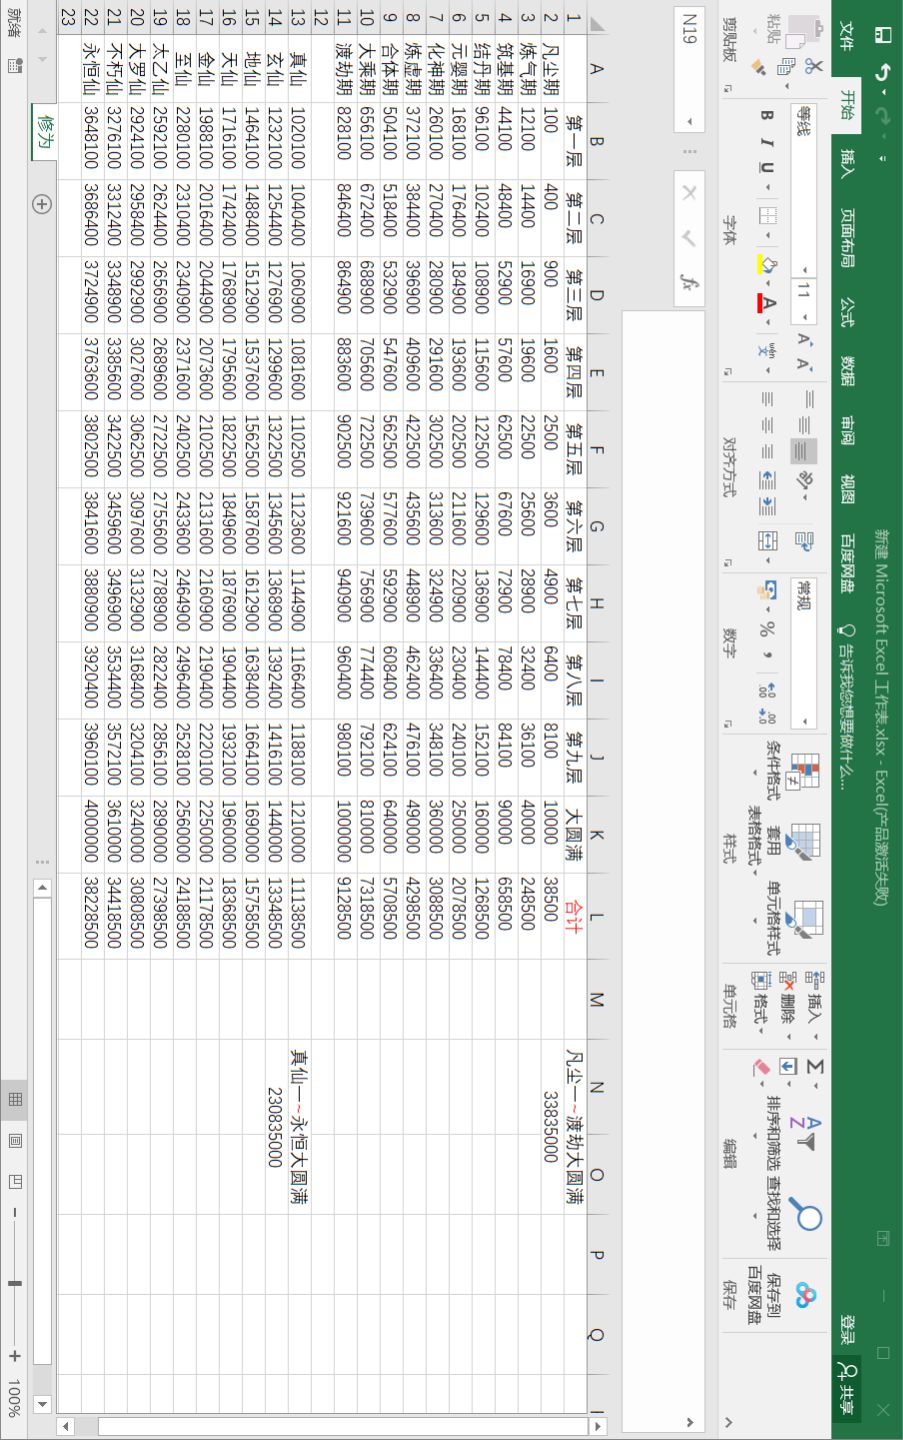
Task: Click the Merge and Center icon
Action: (x=767, y=541)
